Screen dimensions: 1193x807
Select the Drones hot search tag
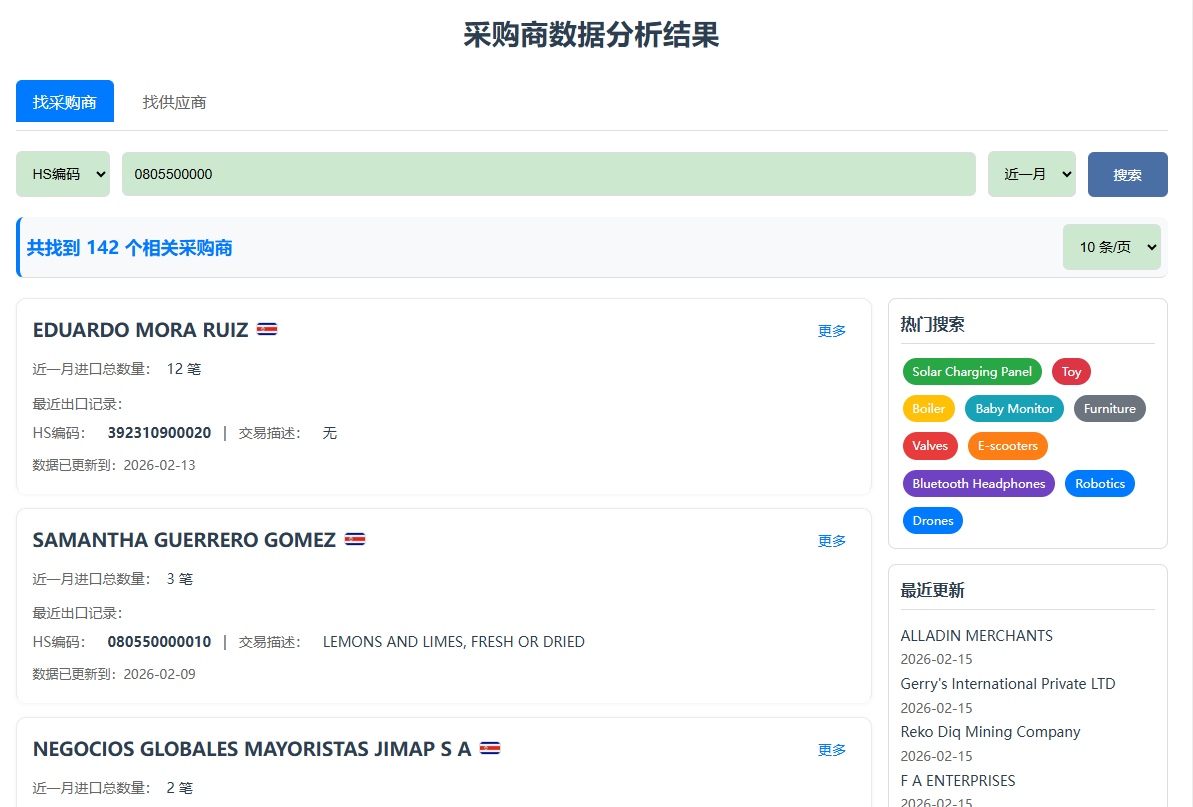(932, 520)
